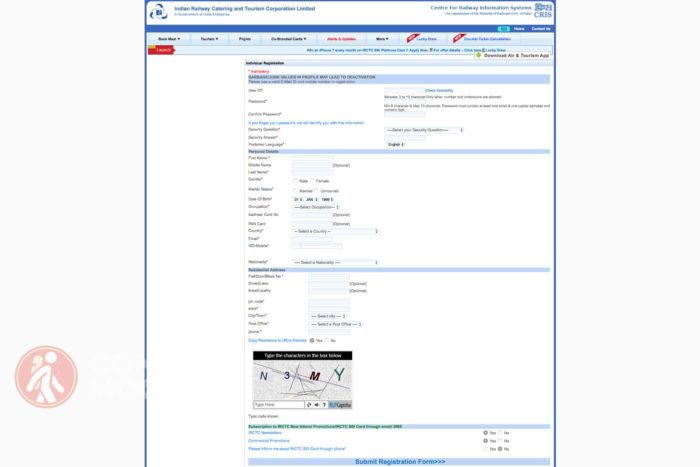Click Check Availability link for User ID
Viewport: 700px width, 467px height.
coord(439,91)
